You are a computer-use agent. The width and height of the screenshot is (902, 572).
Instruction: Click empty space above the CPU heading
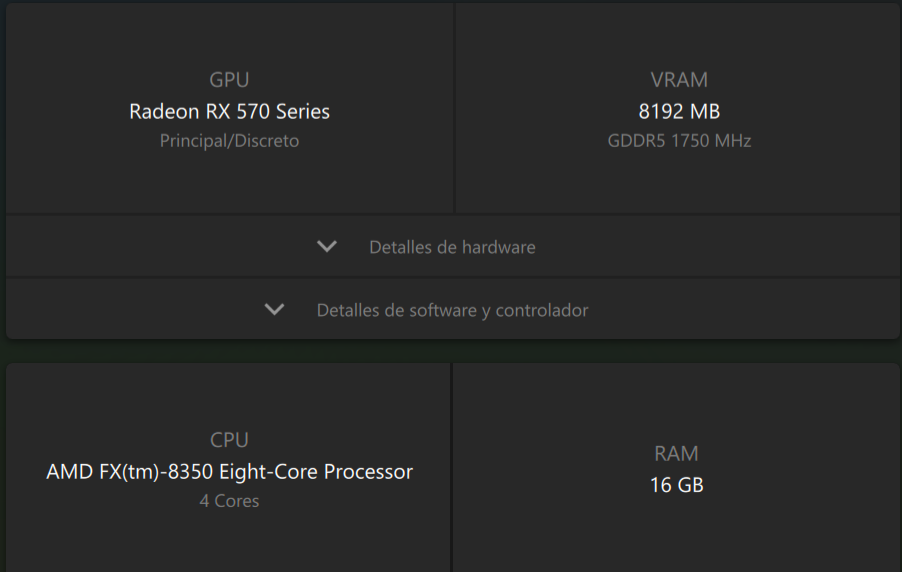229,395
